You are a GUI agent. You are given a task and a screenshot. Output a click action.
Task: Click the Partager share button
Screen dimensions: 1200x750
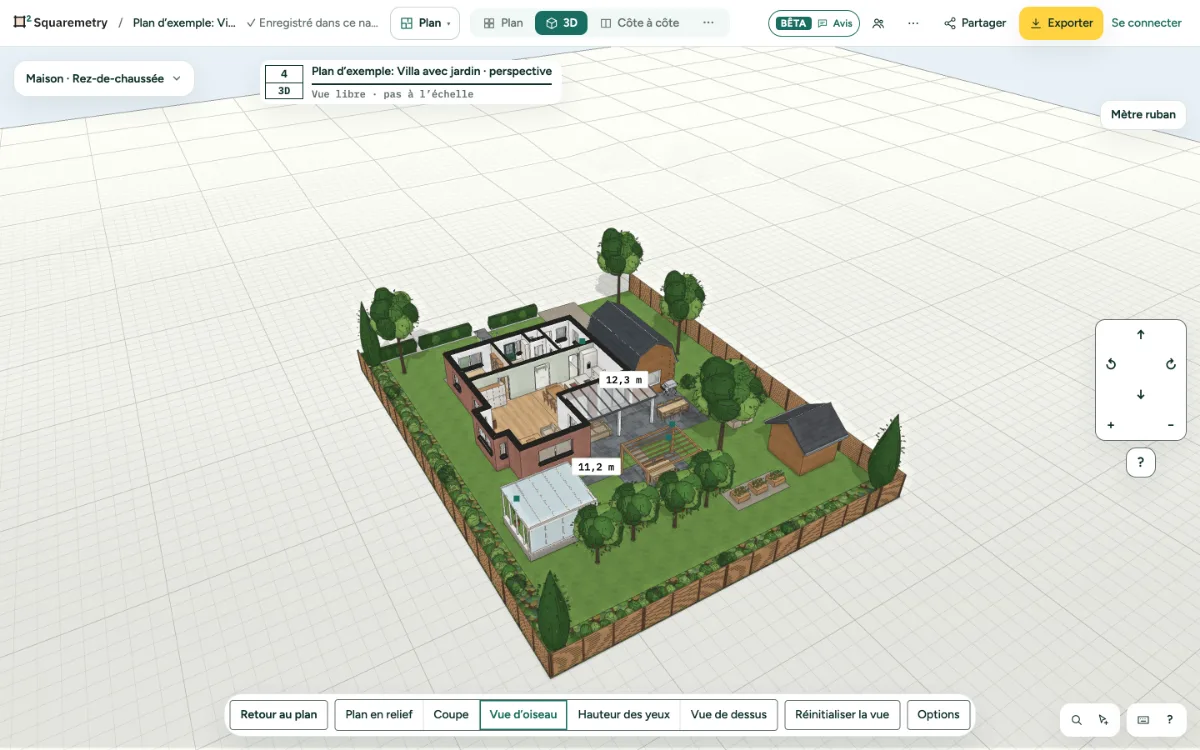[x=975, y=23]
